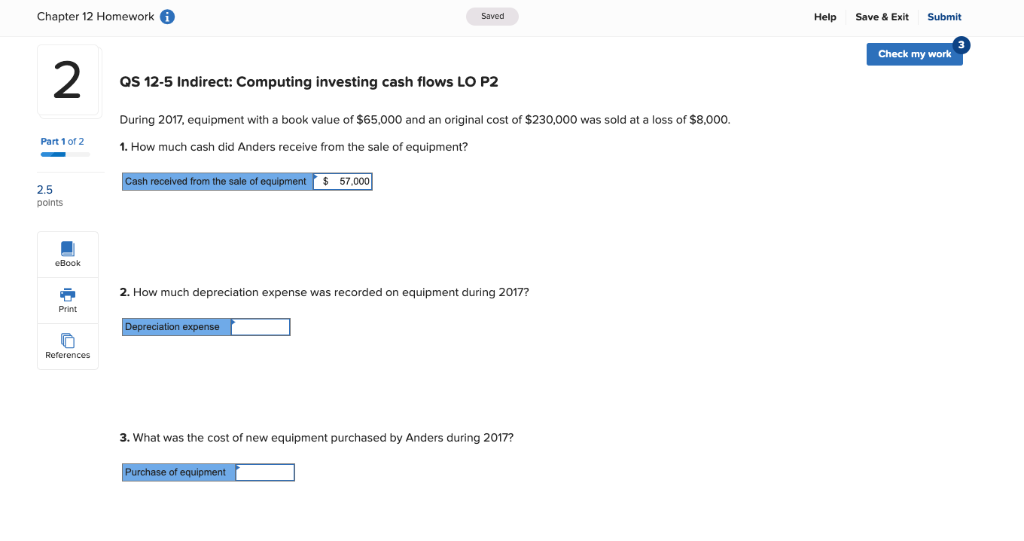Click the Print printer icon

click(68, 294)
